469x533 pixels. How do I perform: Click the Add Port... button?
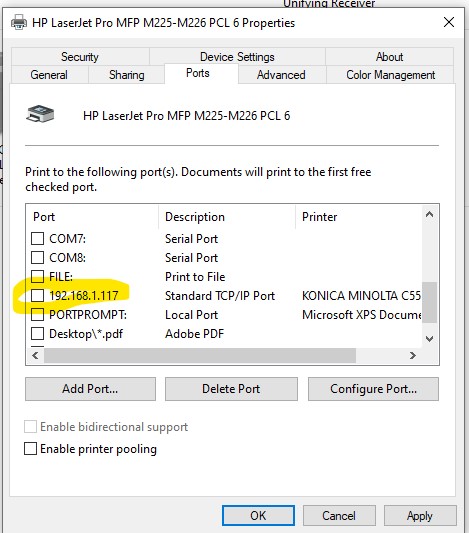pyautogui.click(x=90, y=389)
